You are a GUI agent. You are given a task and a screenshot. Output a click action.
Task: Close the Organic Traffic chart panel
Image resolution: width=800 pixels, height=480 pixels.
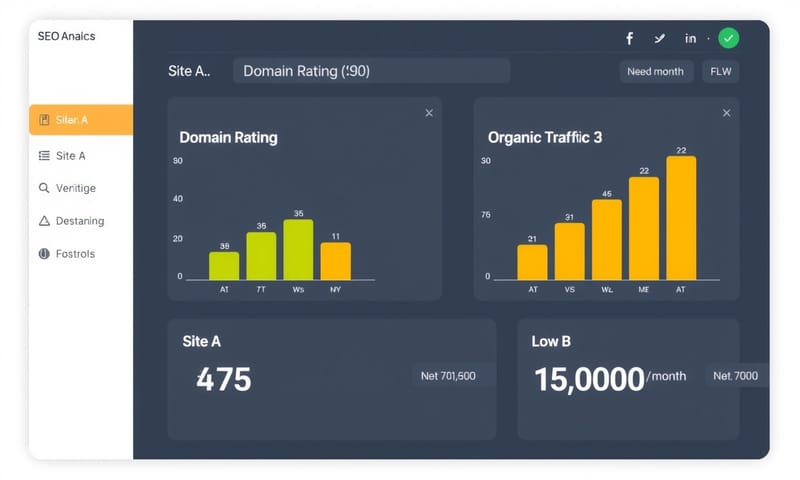(727, 113)
